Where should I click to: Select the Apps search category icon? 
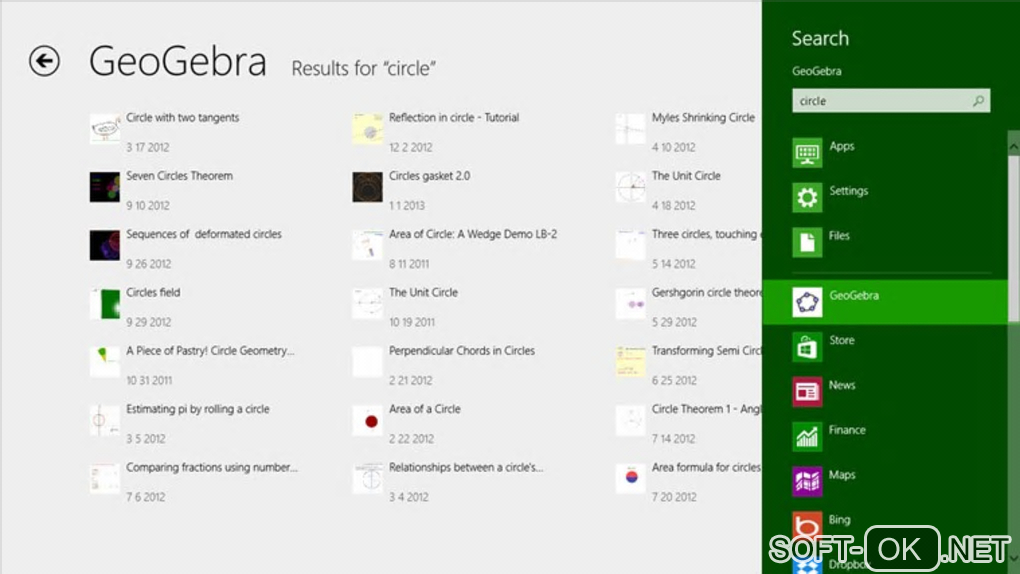(807, 153)
